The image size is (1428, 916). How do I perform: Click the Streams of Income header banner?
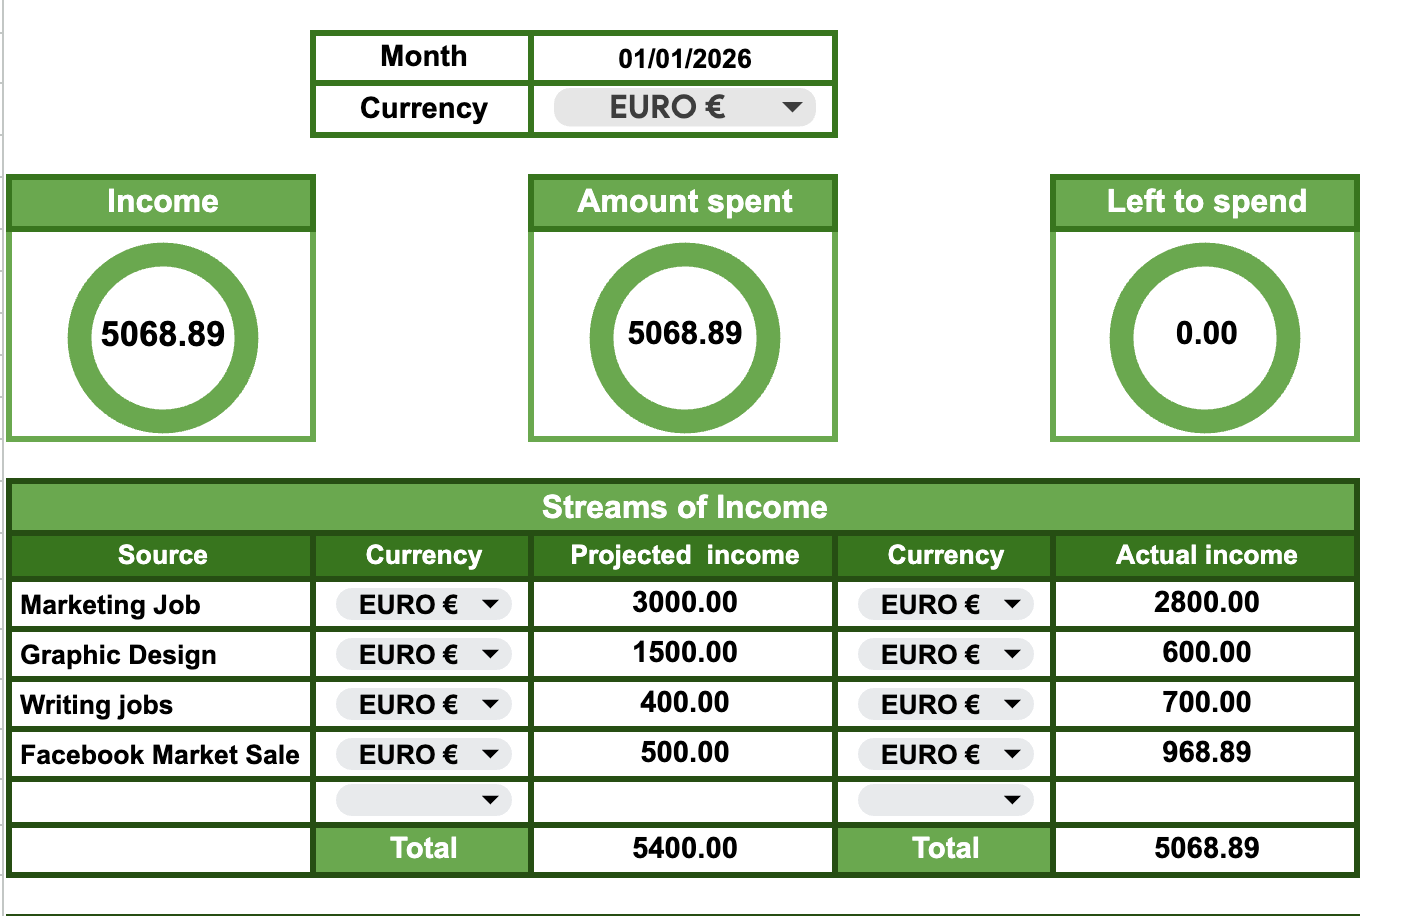click(683, 507)
